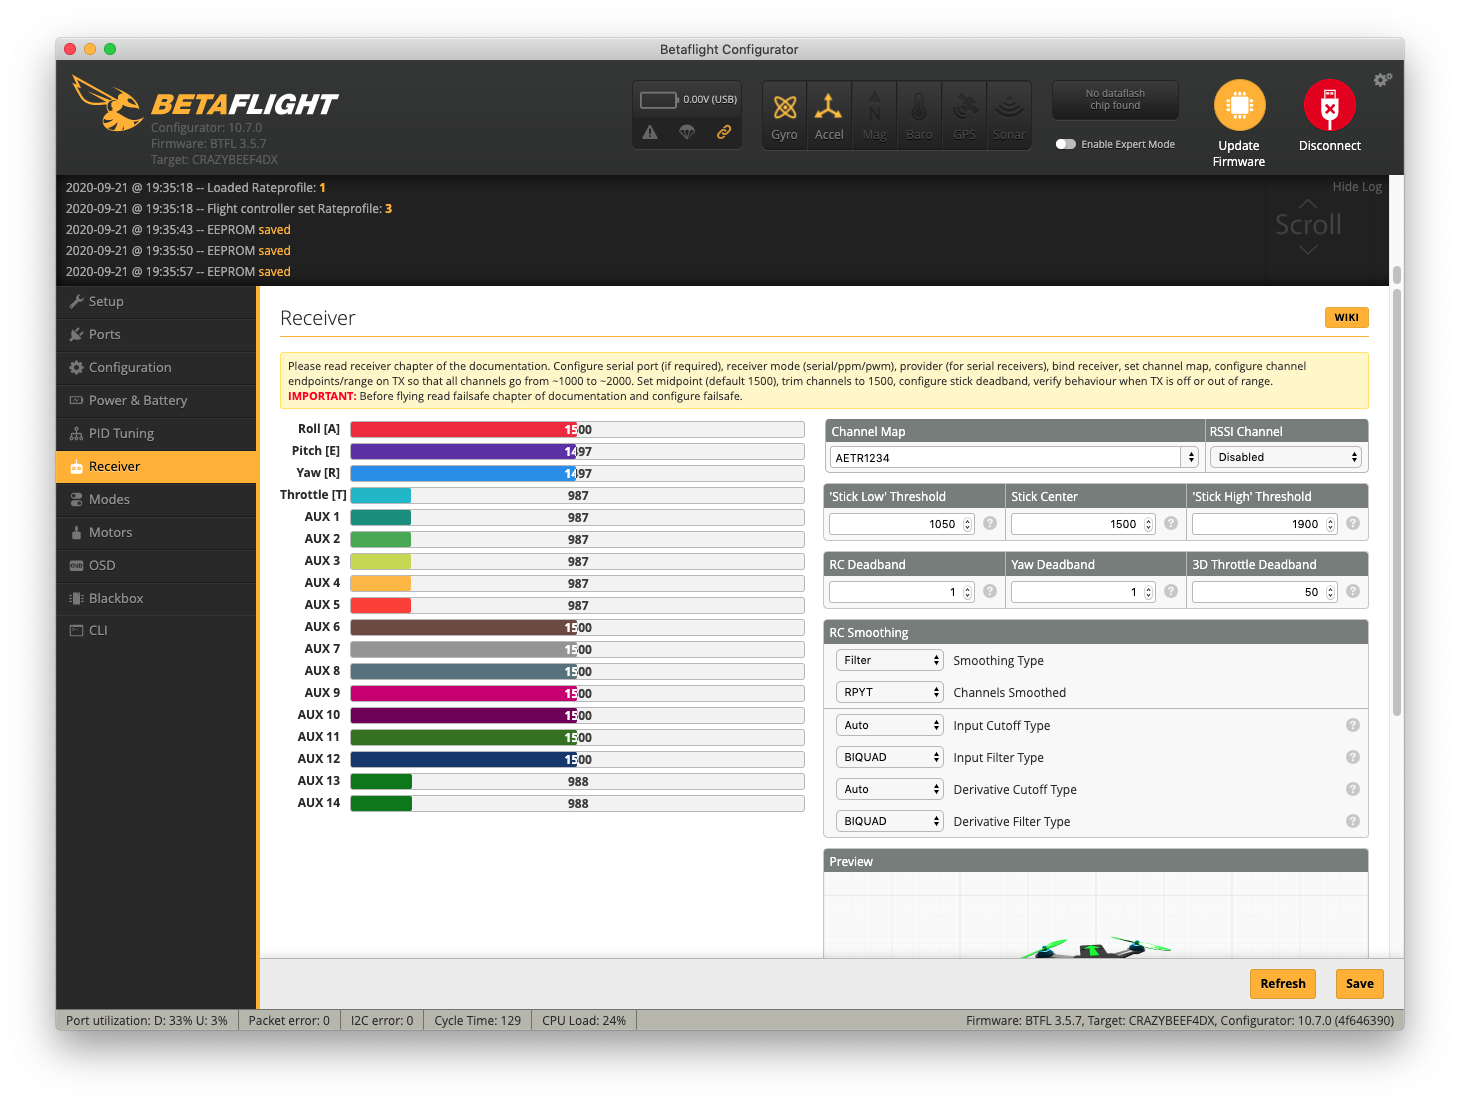
Task: Click the Stick High Threshold help icon
Action: point(1353,523)
